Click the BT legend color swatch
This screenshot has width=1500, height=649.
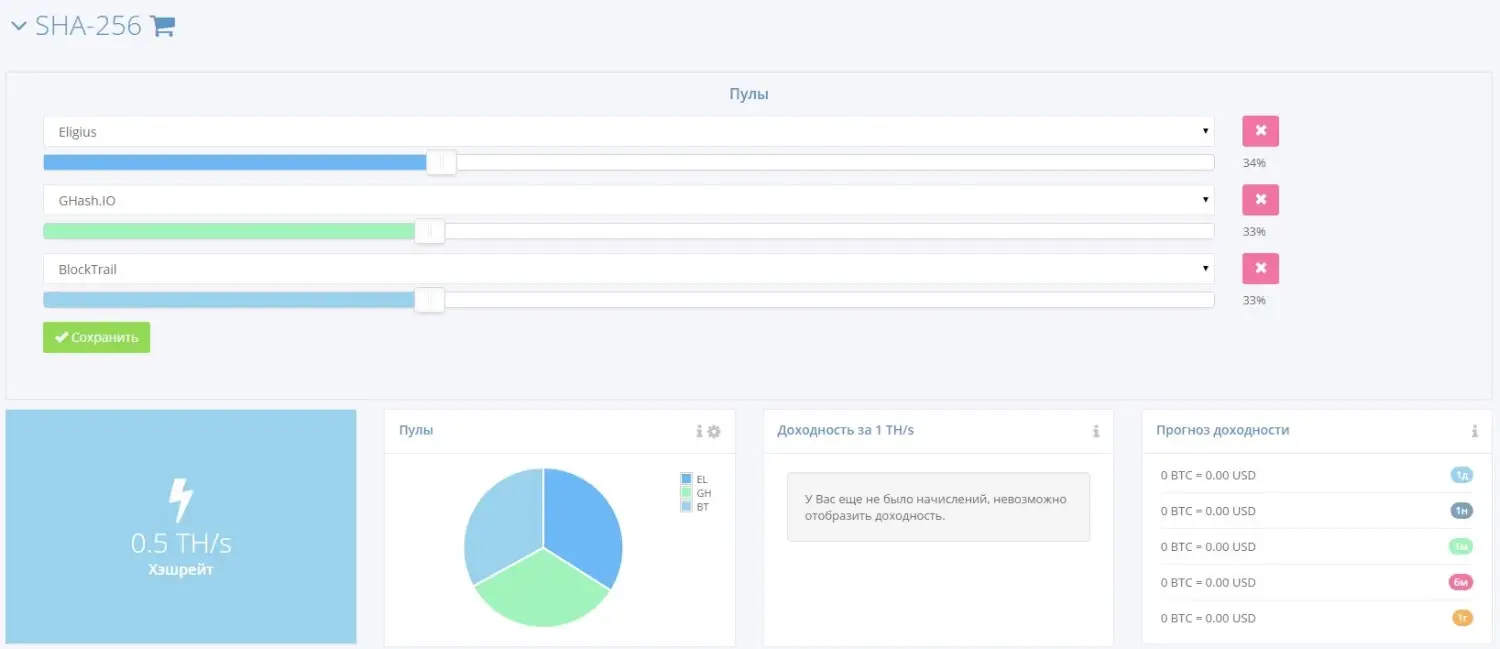686,507
